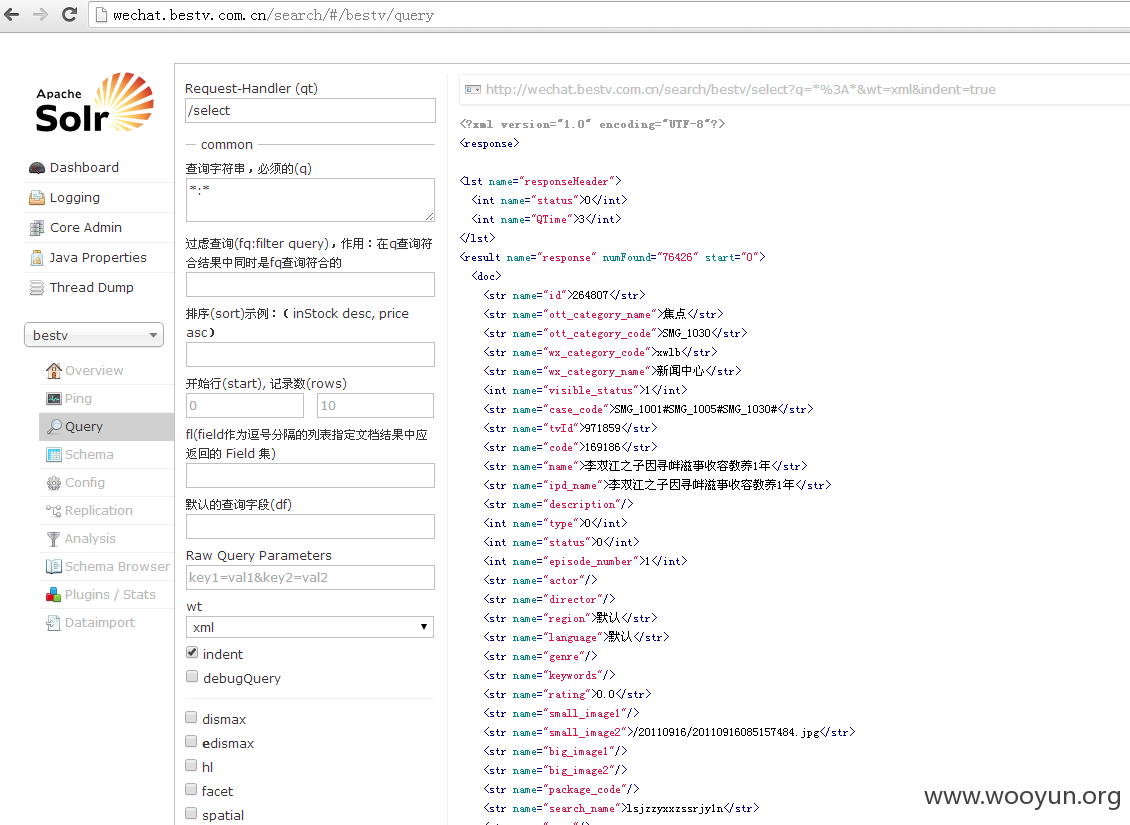Open the bestv core selector dropdown
The height and width of the screenshot is (825, 1130).
pos(94,335)
